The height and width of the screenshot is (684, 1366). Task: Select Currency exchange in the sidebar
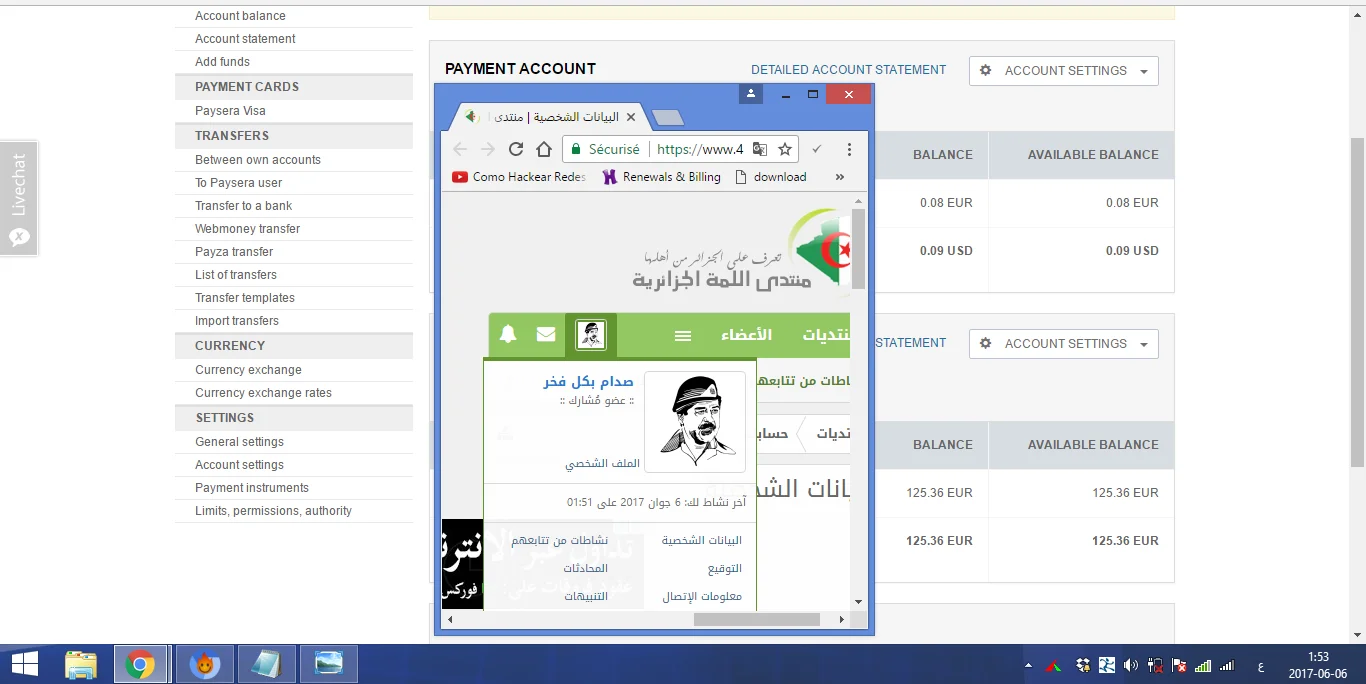click(248, 370)
